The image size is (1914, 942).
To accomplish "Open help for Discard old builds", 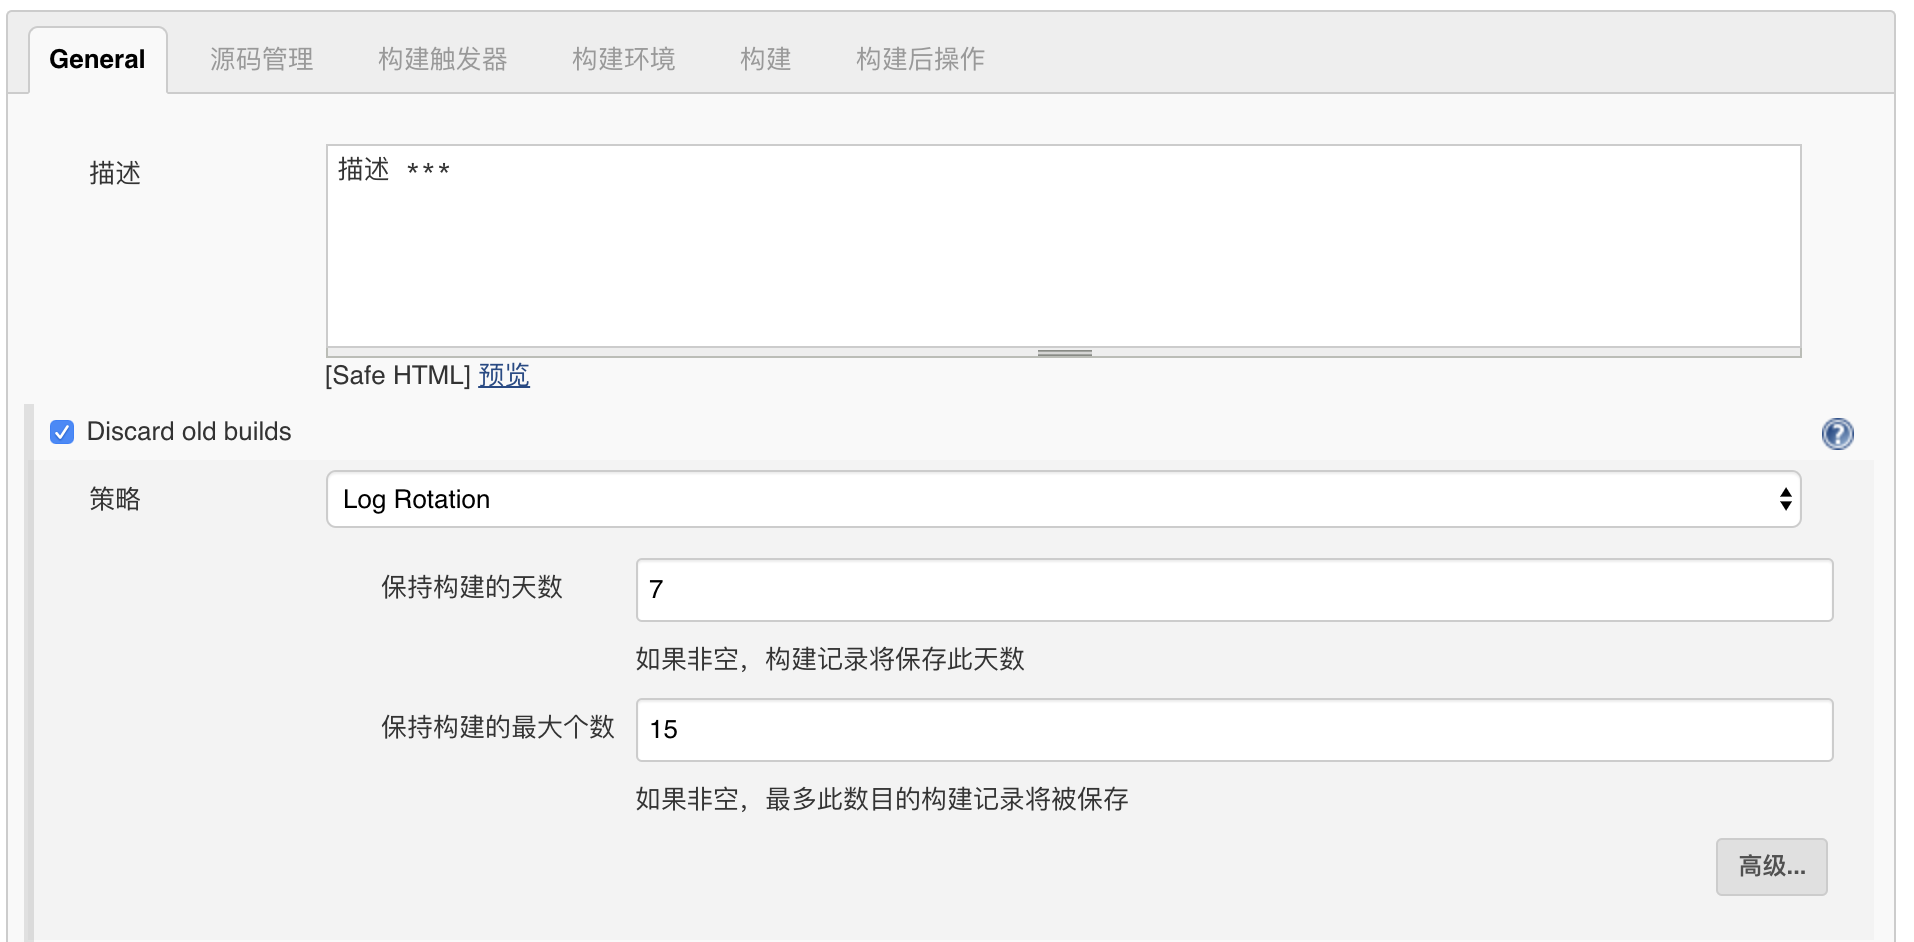I will [x=1837, y=434].
